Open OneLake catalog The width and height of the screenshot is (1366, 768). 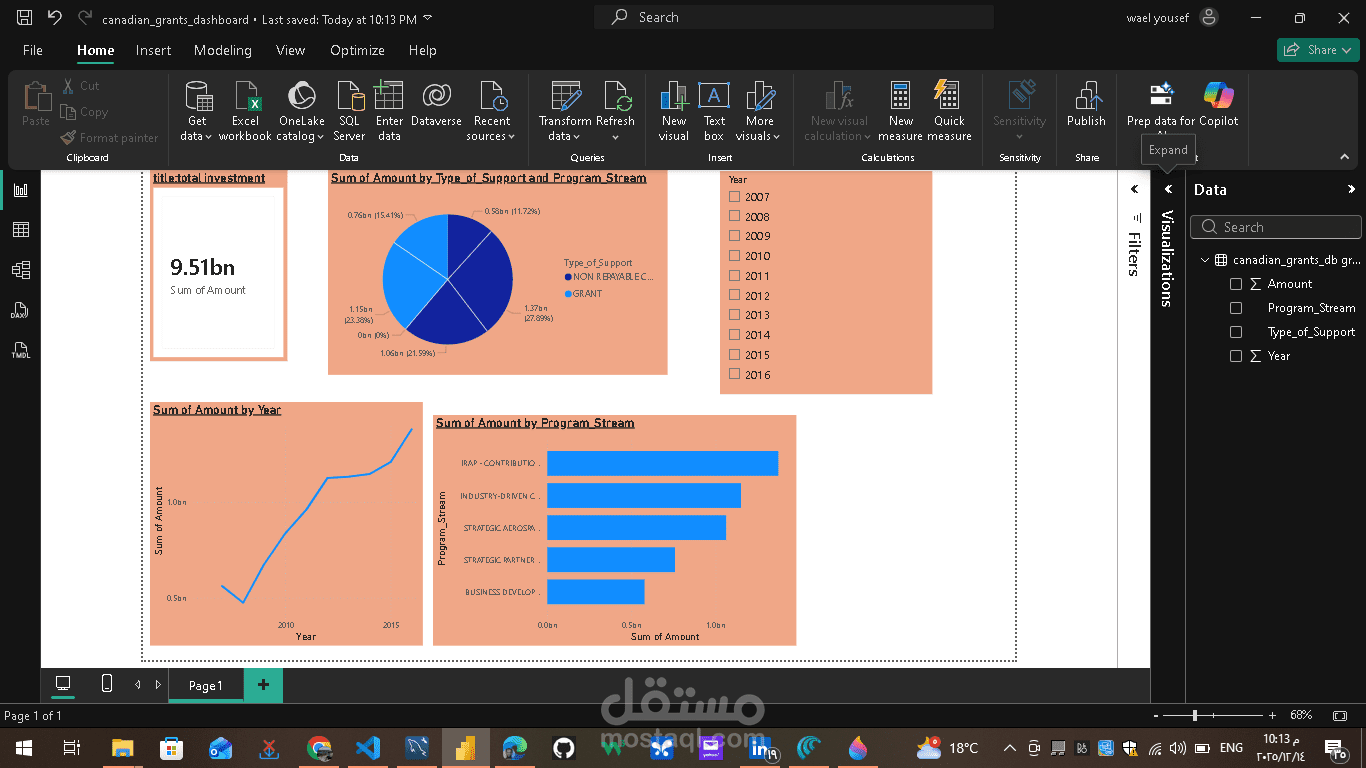(301, 111)
